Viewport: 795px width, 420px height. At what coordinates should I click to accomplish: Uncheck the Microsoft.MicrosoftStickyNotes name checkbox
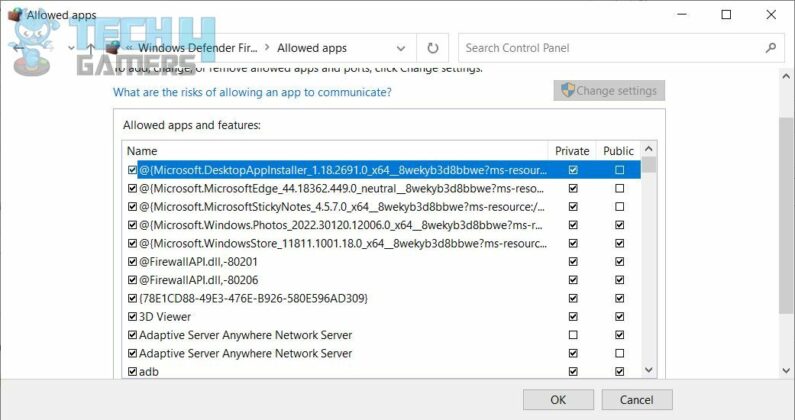(x=132, y=206)
